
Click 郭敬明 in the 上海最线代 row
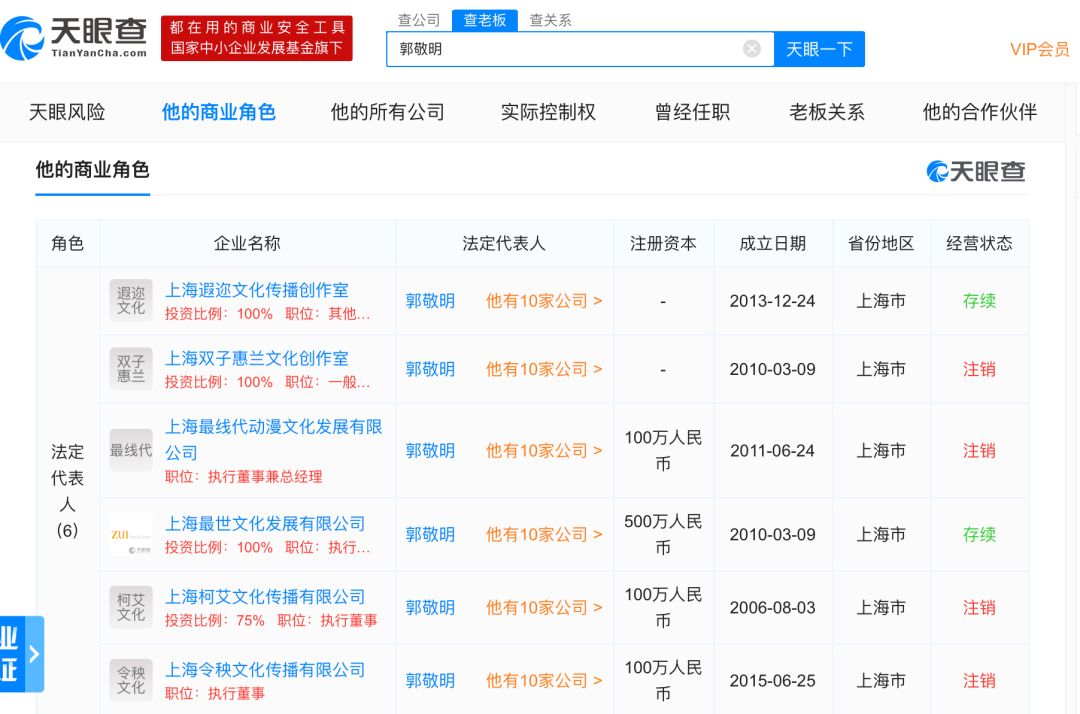(430, 450)
